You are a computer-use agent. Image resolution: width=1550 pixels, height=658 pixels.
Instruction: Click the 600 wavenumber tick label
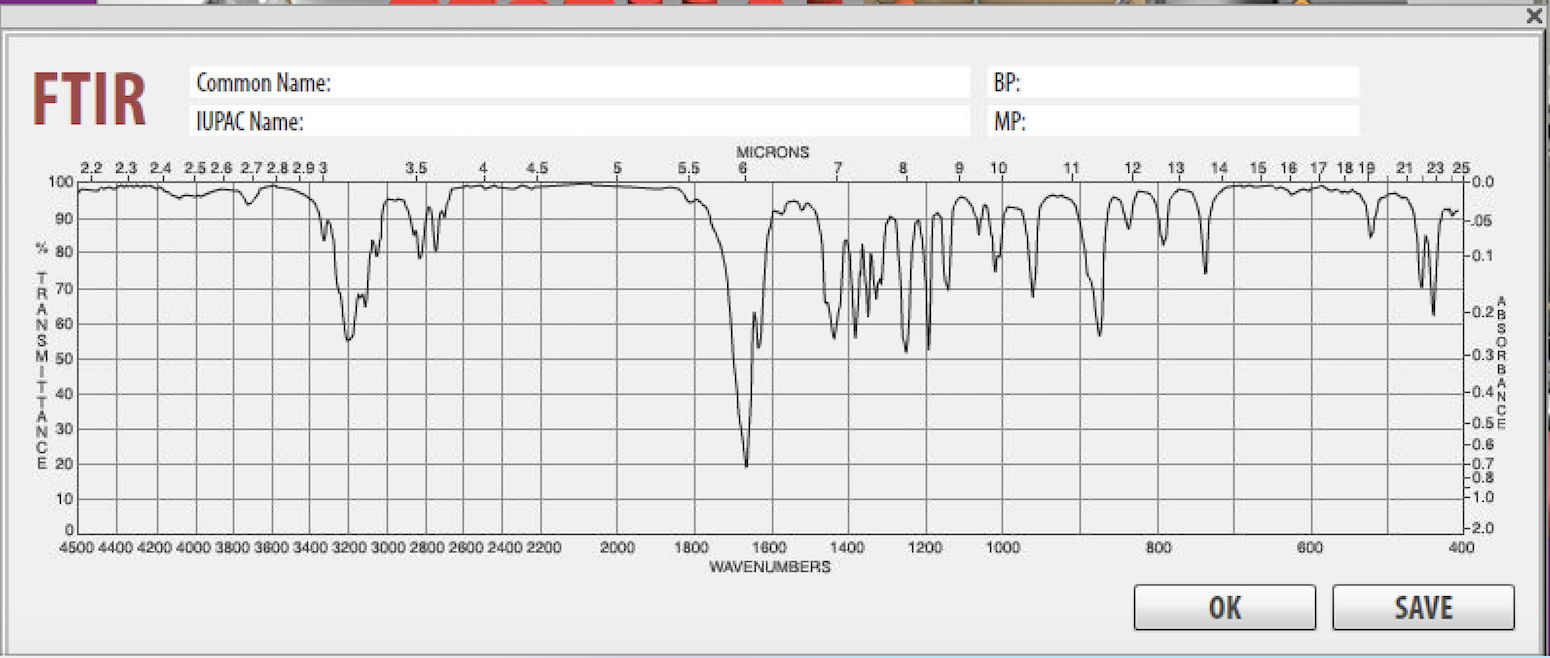[x=1310, y=548]
